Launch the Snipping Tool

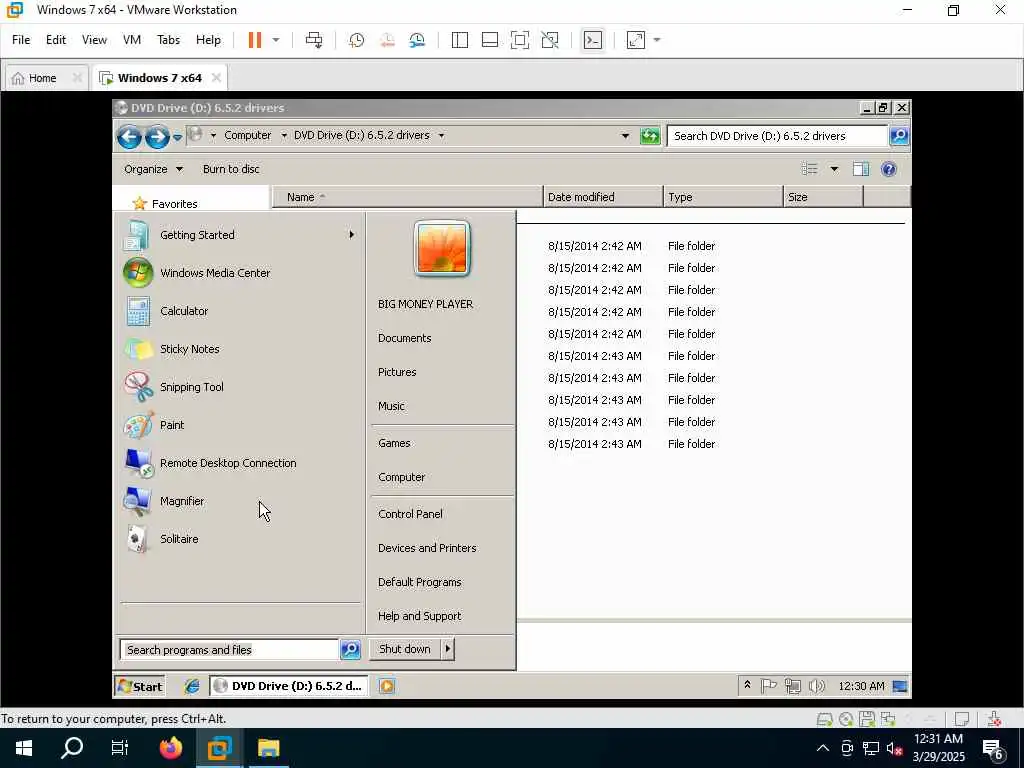point(240,387)
